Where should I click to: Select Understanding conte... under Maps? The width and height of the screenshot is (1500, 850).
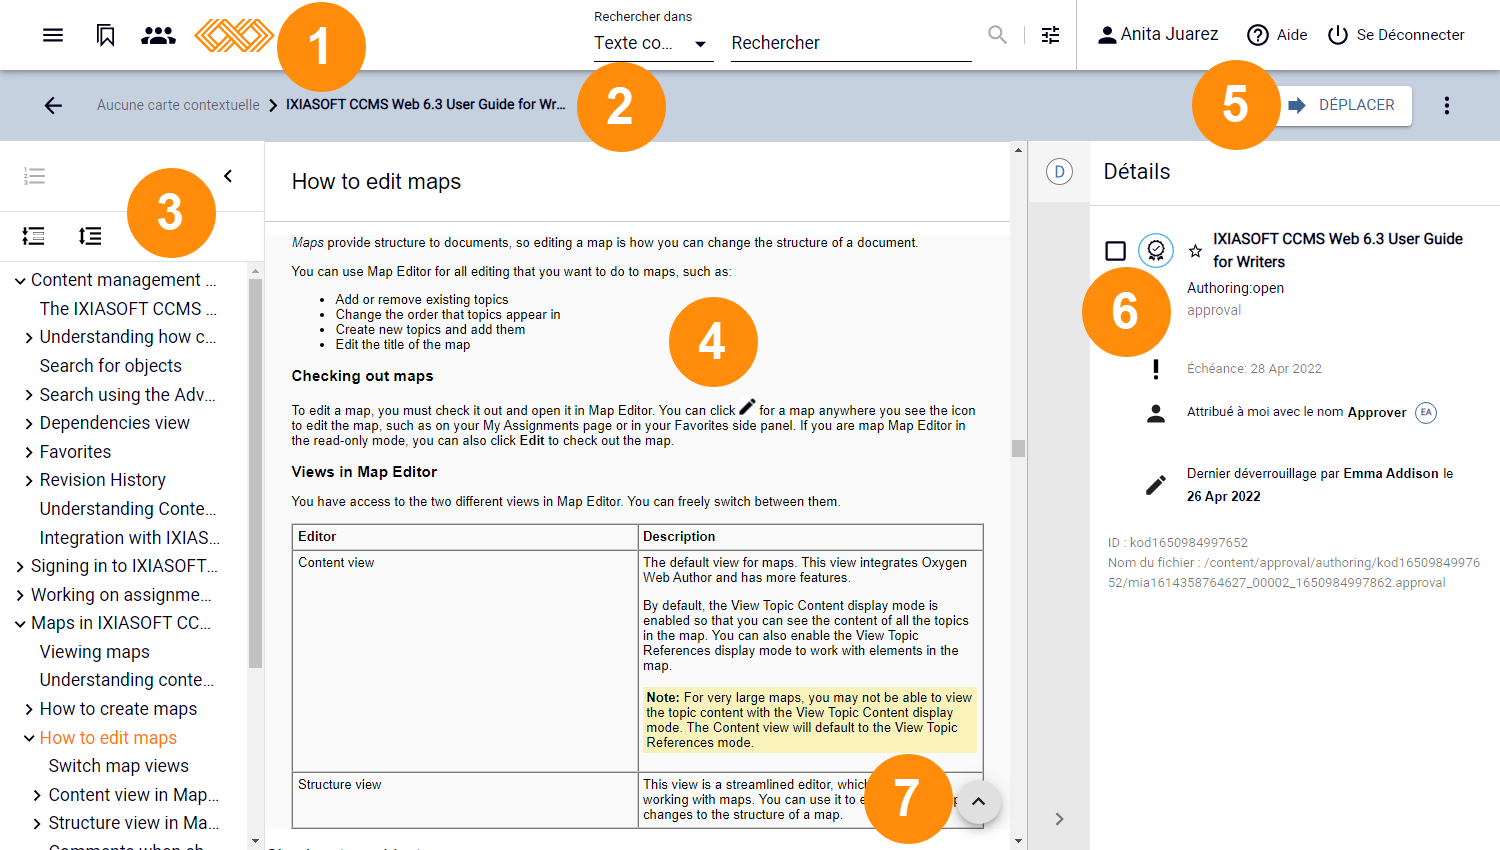tap(127, 680)
